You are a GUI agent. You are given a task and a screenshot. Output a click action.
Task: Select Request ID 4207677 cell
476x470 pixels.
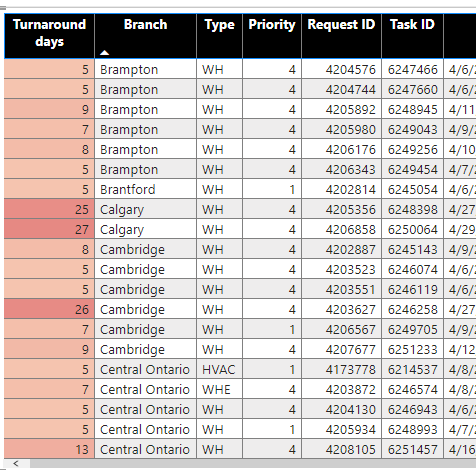point(341,349)
